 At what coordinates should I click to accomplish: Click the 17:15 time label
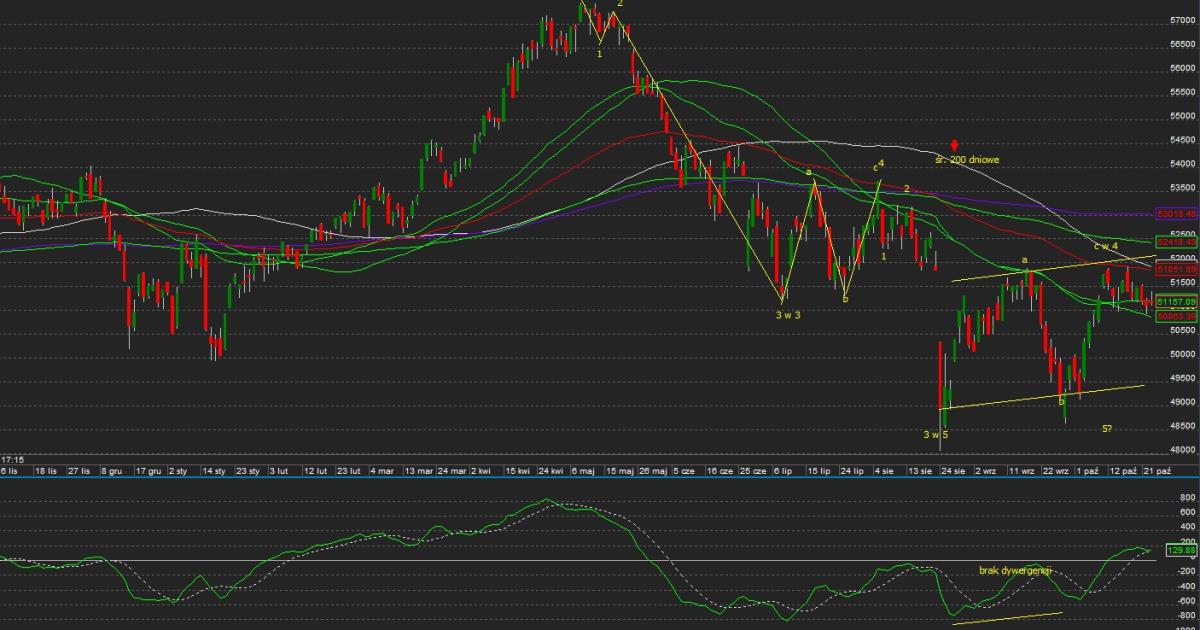pyautogui.click(x=13, y=458)
